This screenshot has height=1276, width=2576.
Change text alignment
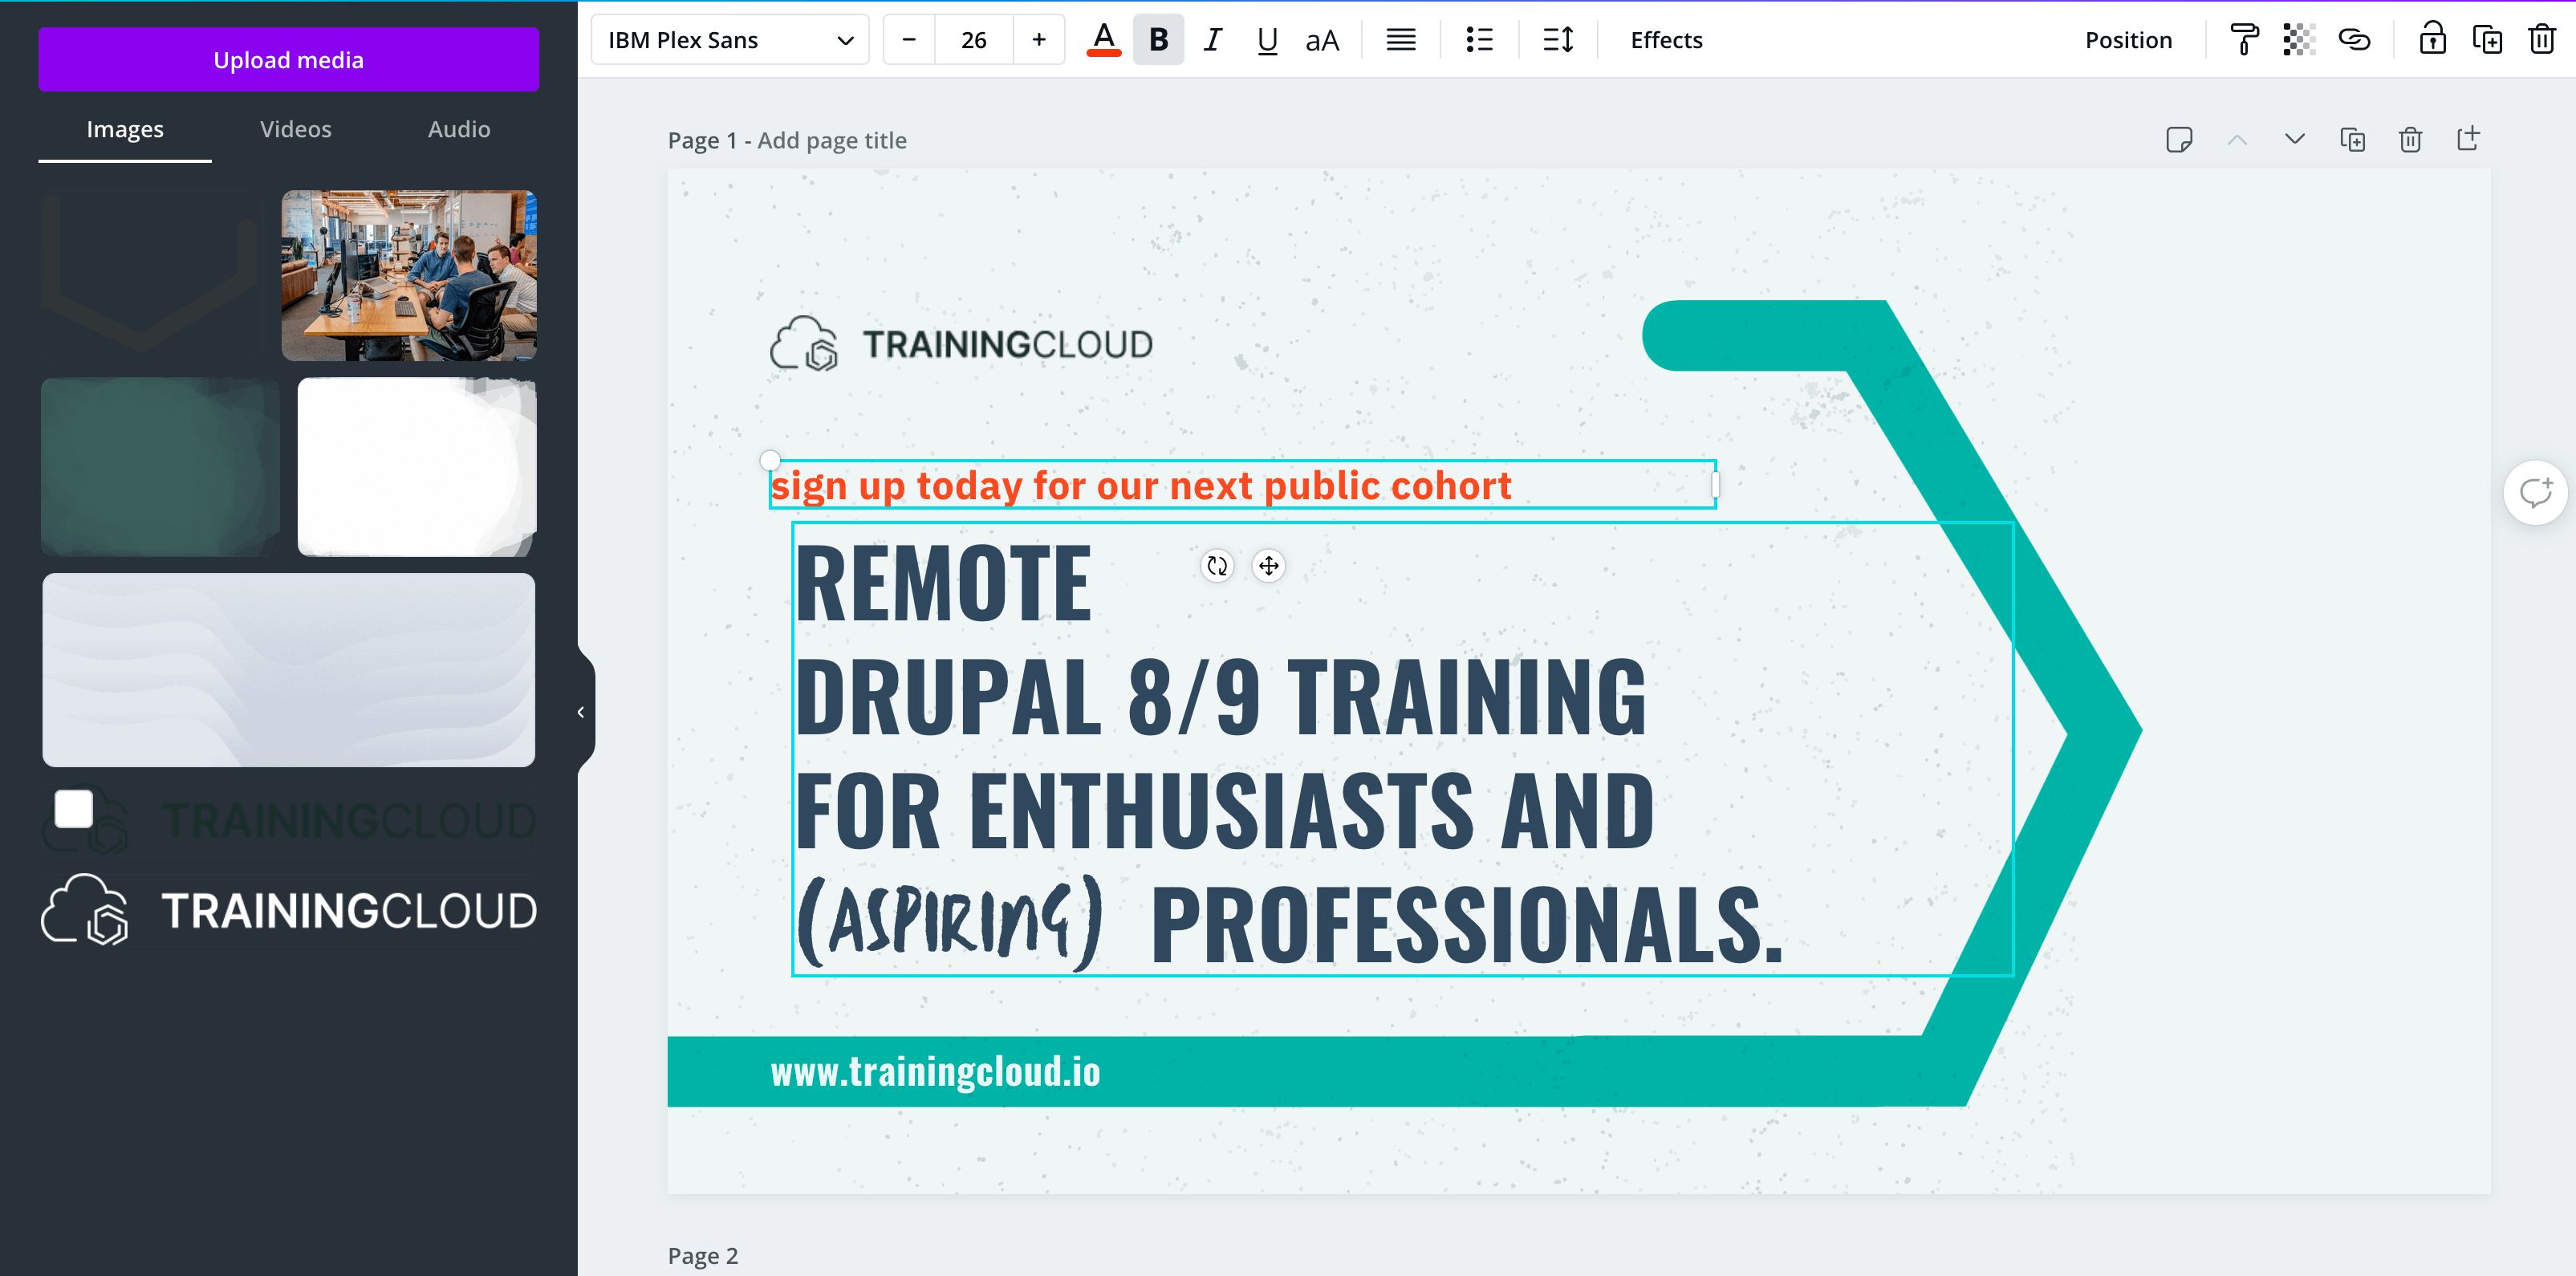click(1400, 40)
